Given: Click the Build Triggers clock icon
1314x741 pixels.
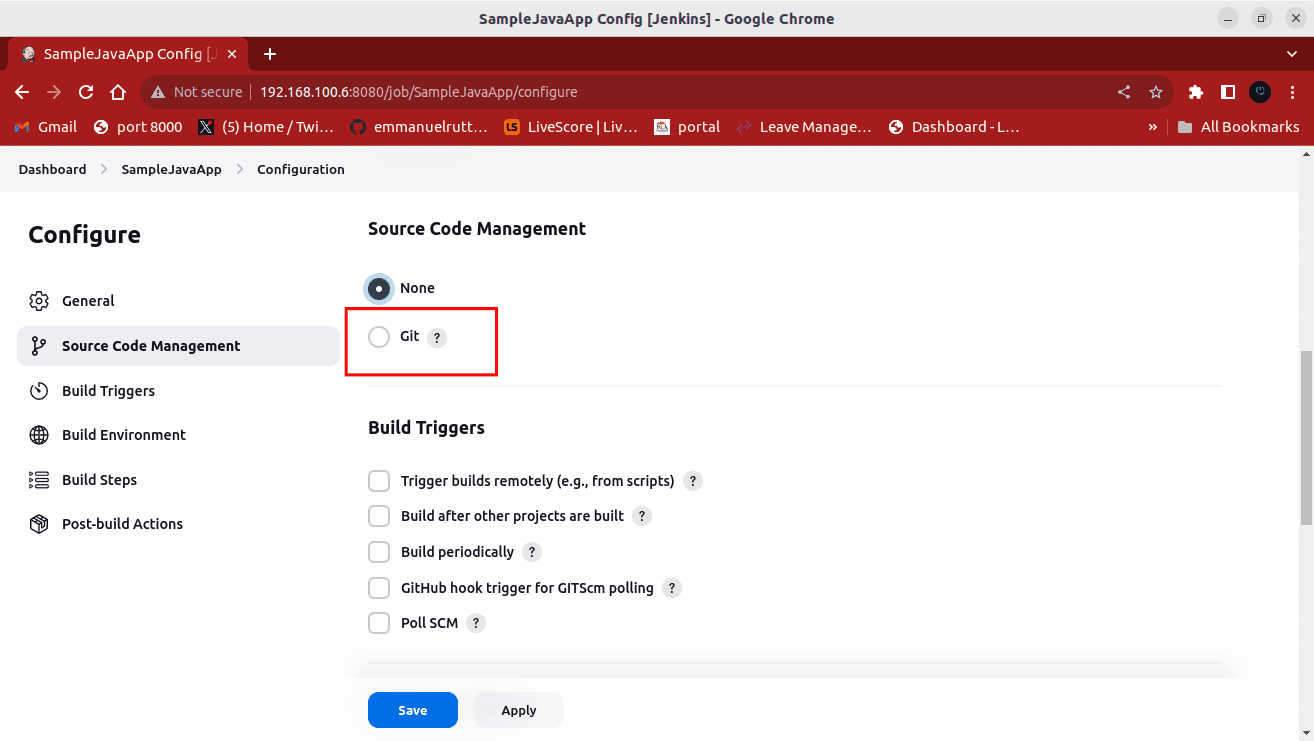Looking at the screenshot, I should pyautogui.click(x=39, y=391).
